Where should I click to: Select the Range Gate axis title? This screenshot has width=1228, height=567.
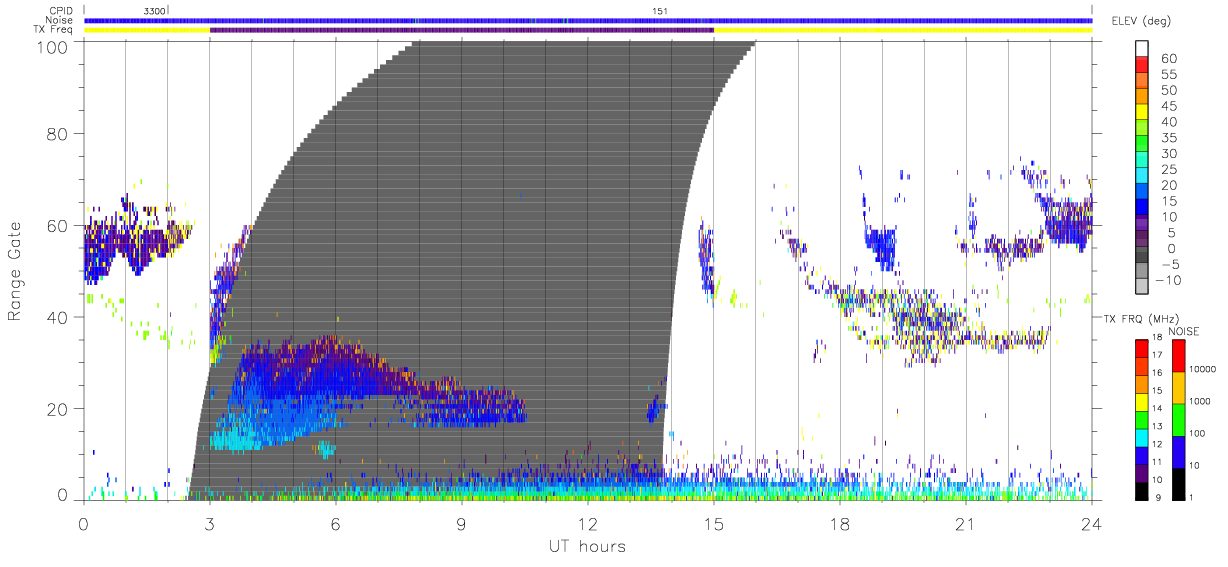[16, 272]
